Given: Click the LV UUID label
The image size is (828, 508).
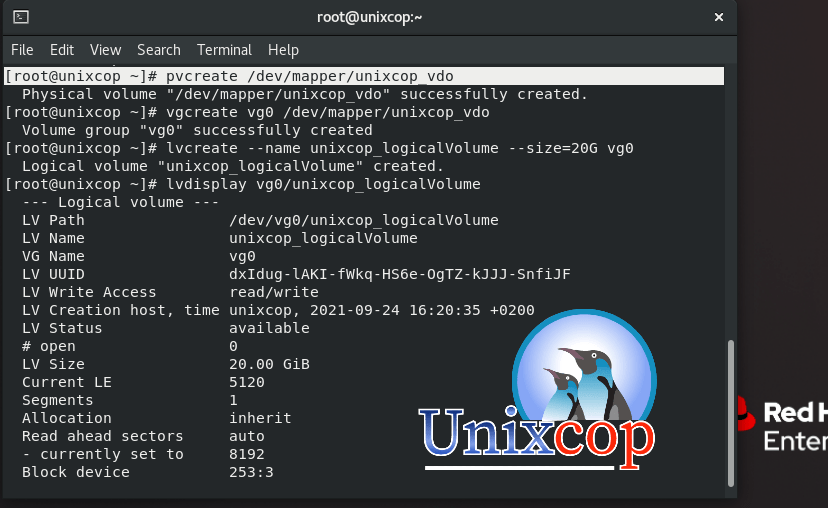Looking at the screenshot, I should point(53,275).
